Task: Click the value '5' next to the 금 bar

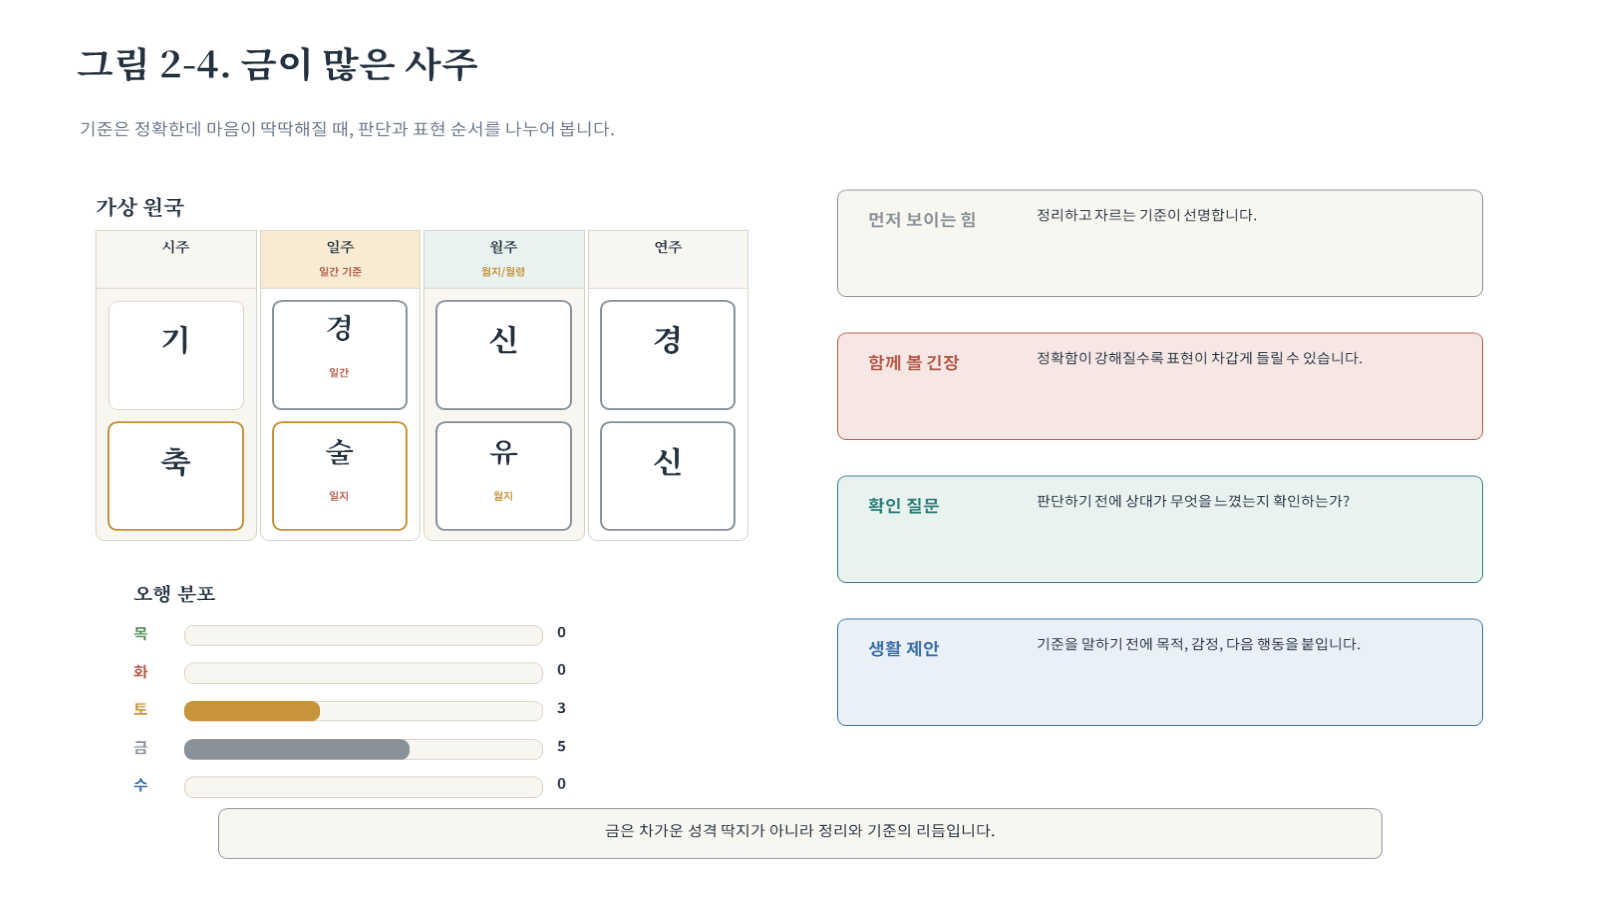Action: pos(561,746)
